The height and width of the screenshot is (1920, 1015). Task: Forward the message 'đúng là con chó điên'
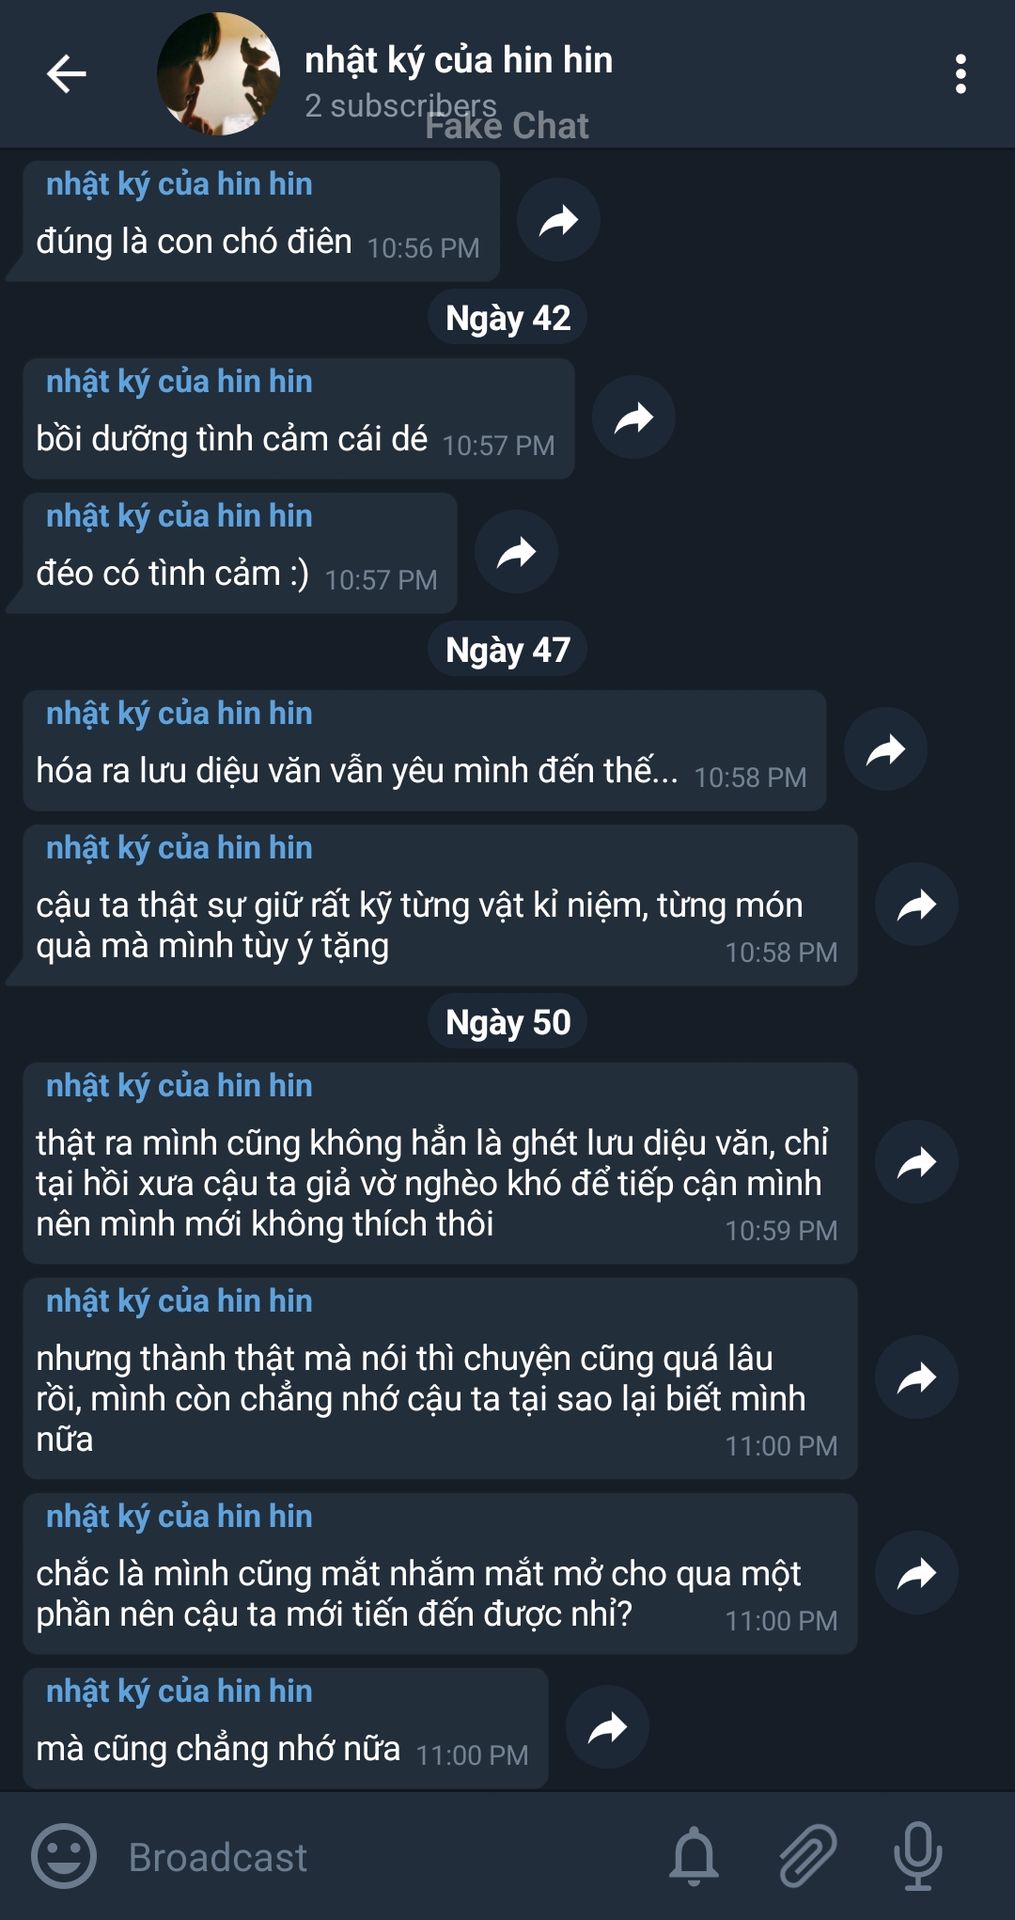pyautogui.click(x=558, y=220)
